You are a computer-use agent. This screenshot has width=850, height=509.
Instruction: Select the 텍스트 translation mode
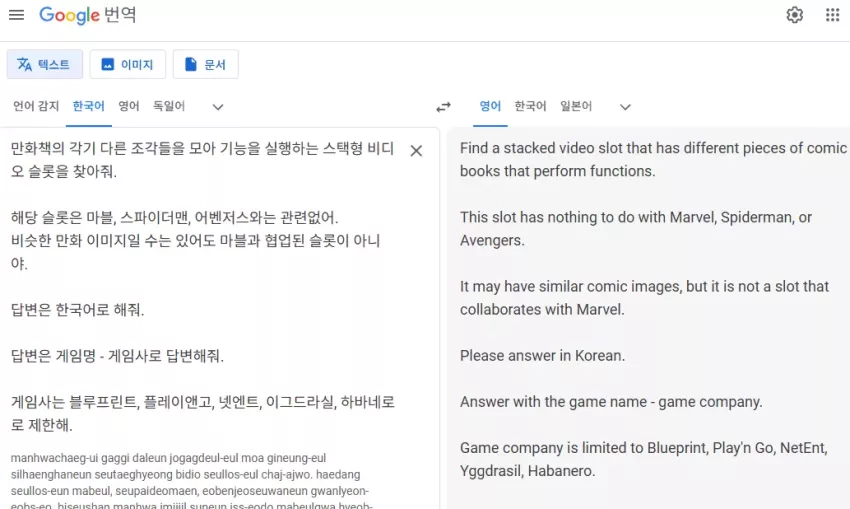click(45, 65)
